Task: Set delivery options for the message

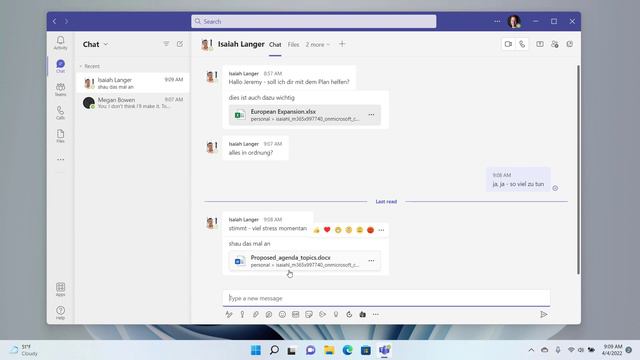Action: coord(242,314)
